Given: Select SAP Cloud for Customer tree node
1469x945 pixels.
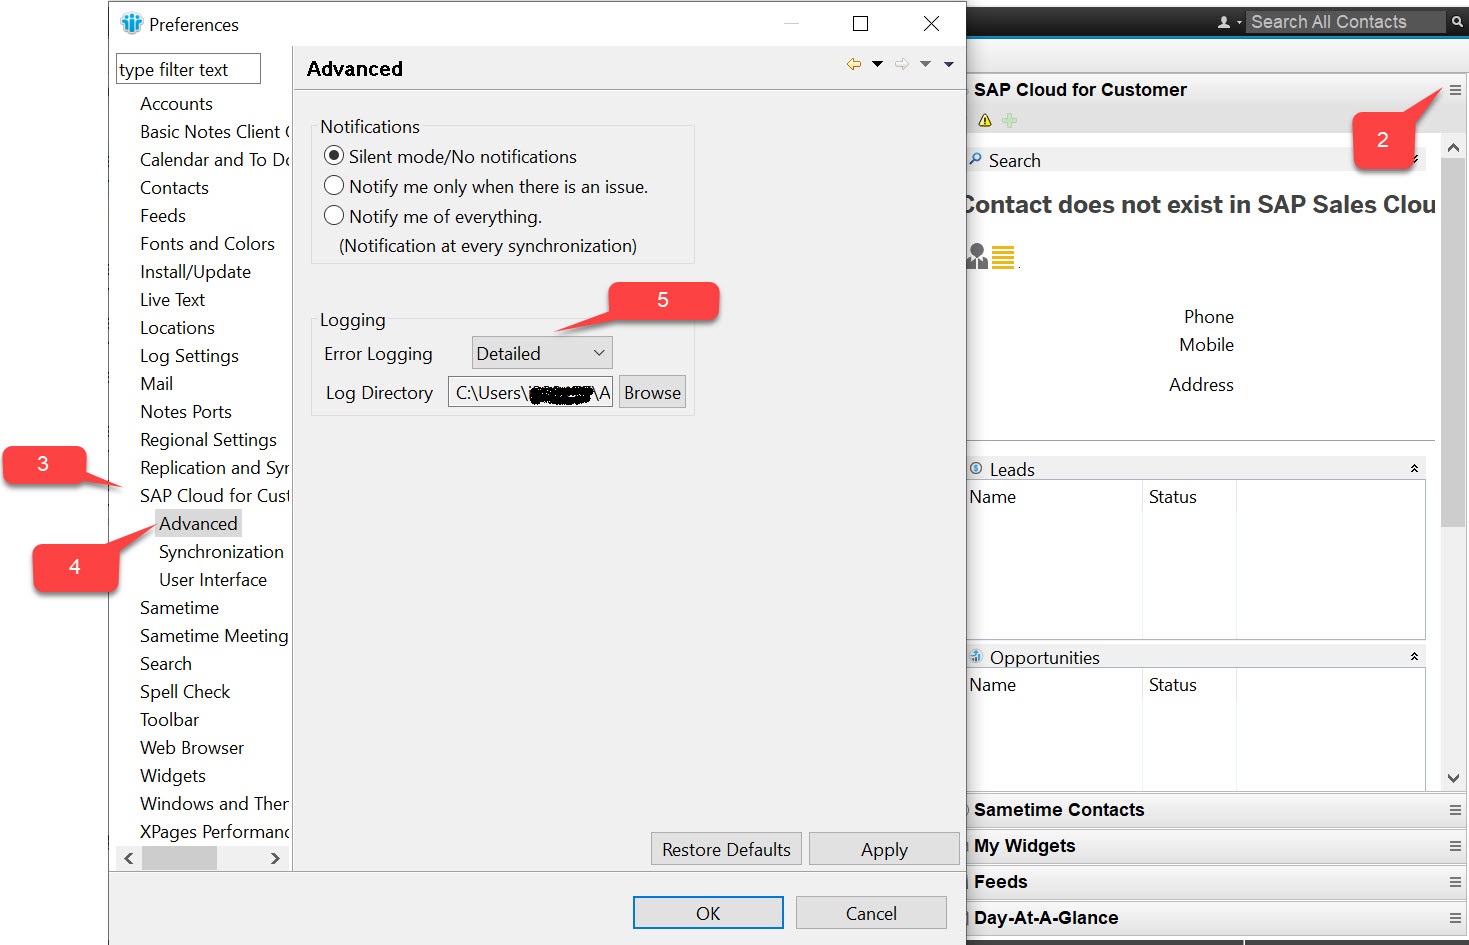Looking at the screenshot, I should click(x=215, y=496).
